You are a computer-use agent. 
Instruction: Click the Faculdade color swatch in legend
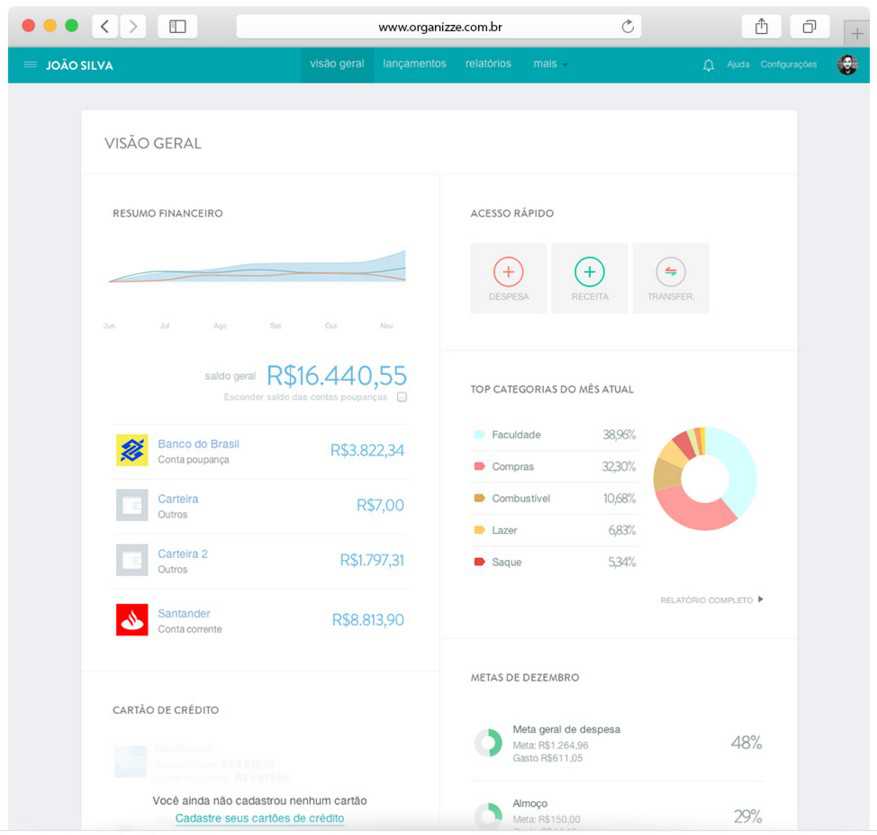pos(479,435)
